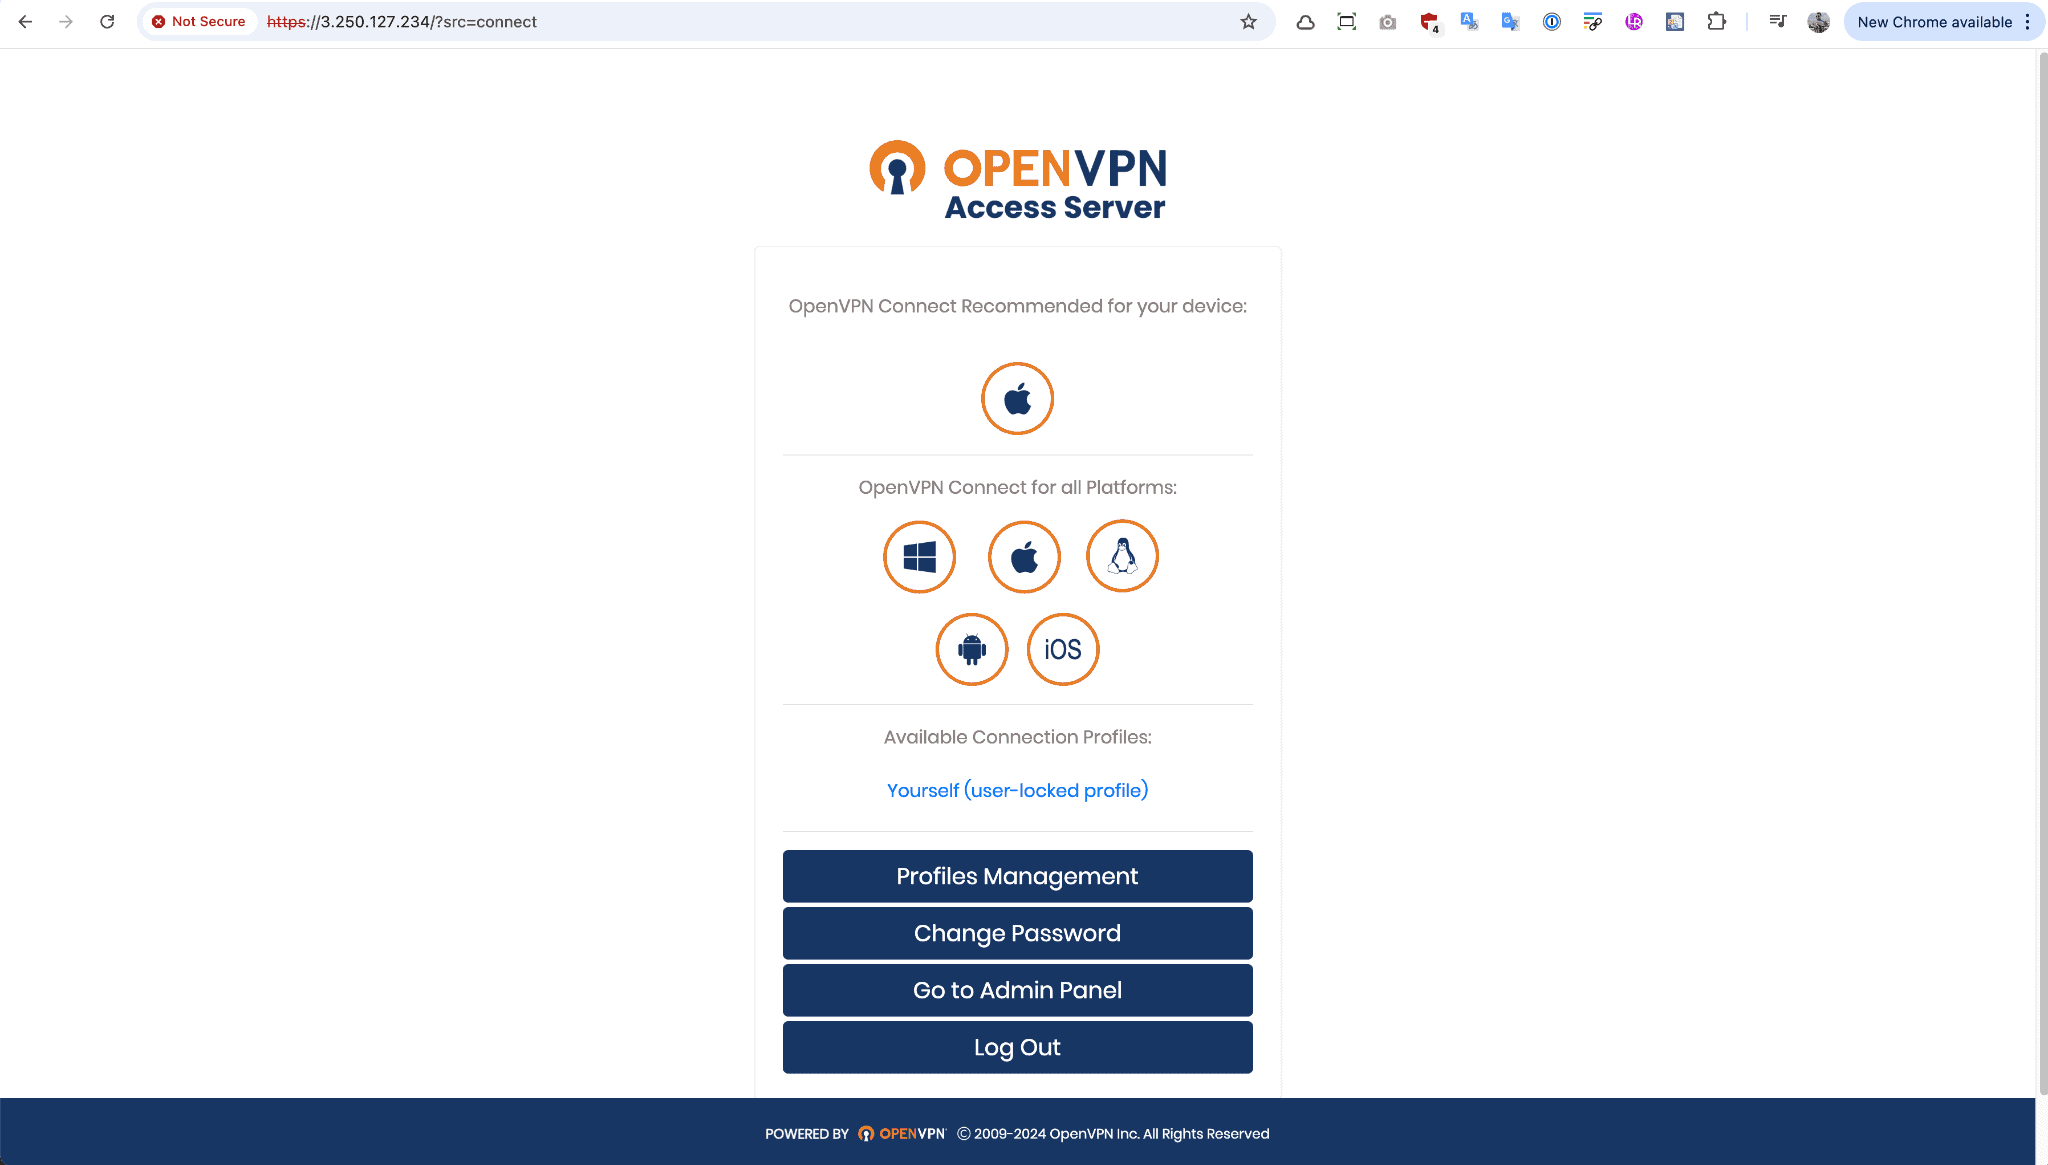Click the page vertical scrollbar
Image resolution: width=2048 pixels, height=1165 pixels.
point(2041,572)
